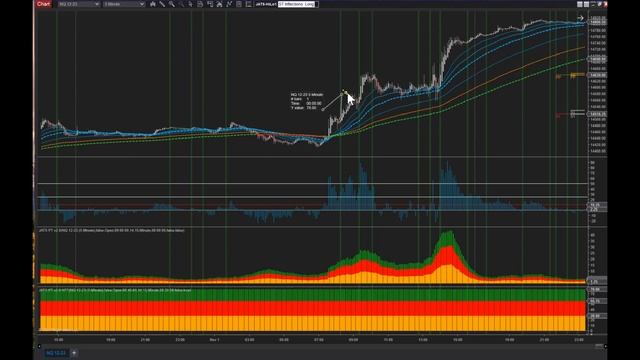Click the scroll-right arrow at the bottom right
640x360 pixels.
(605, 346)
